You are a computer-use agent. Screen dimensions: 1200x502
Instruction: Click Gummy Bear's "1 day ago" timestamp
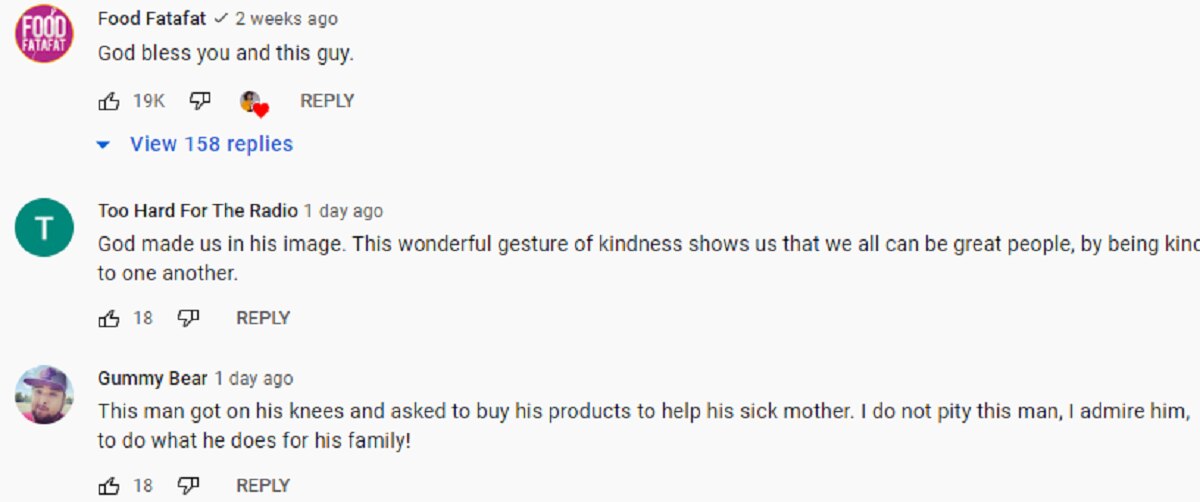click(254, 378)
